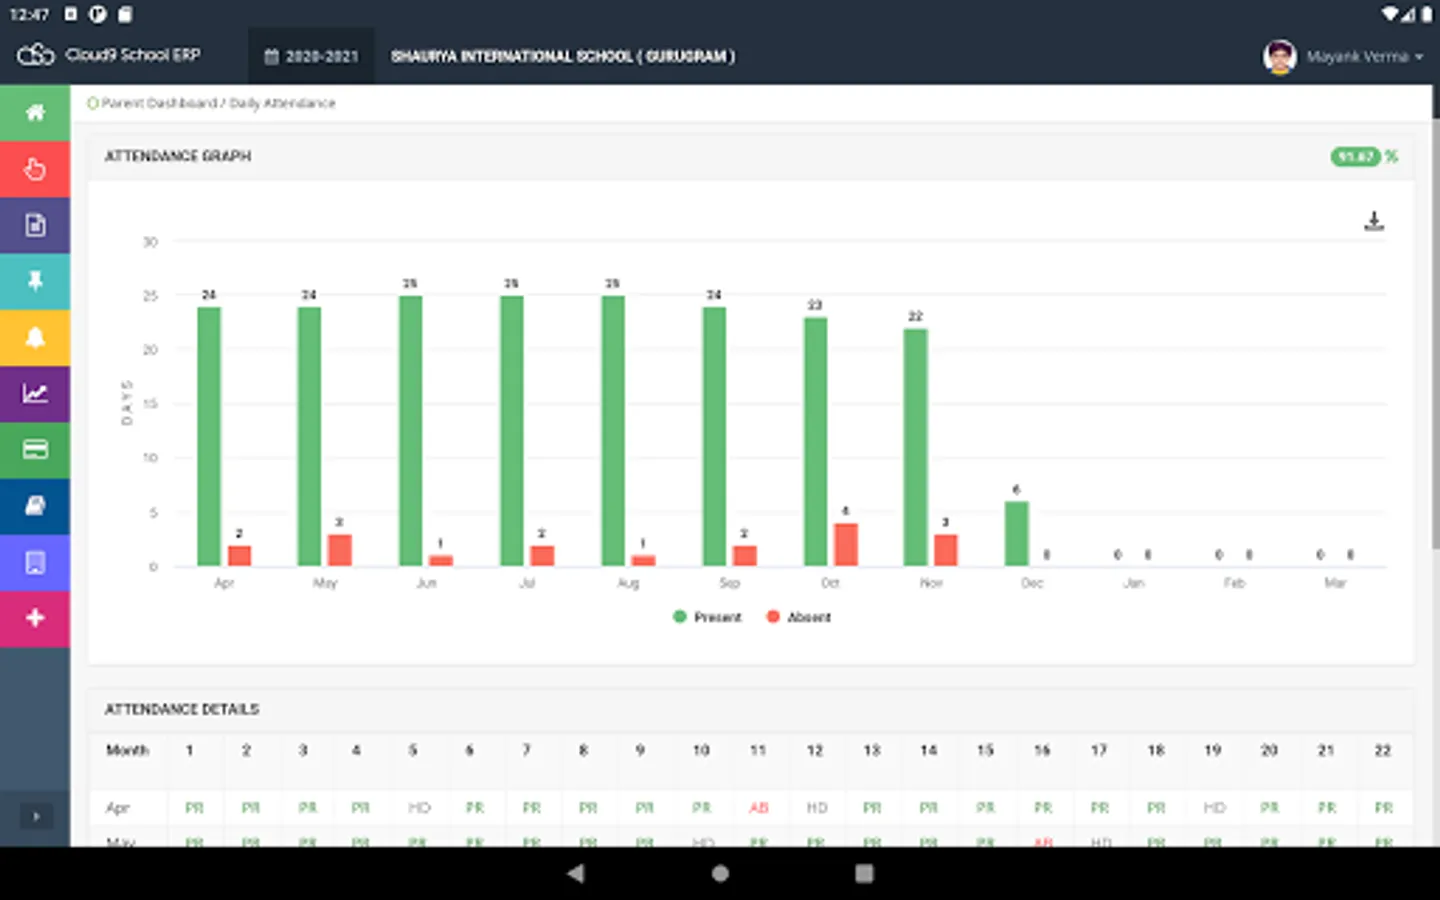Click day 22 column header
This screenshot has width=1440, height=900.
[1383, 750]
